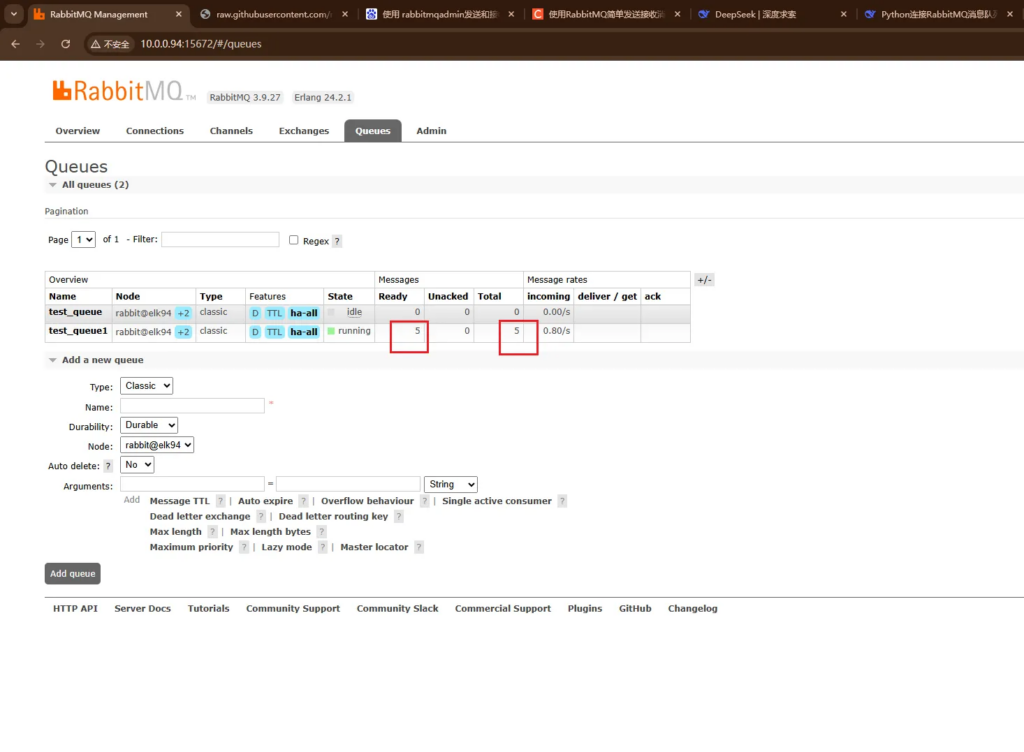Click help icon next to Lazy mode
The height and width of the screenshot is (752, 1024).
(x=323, y=547)
